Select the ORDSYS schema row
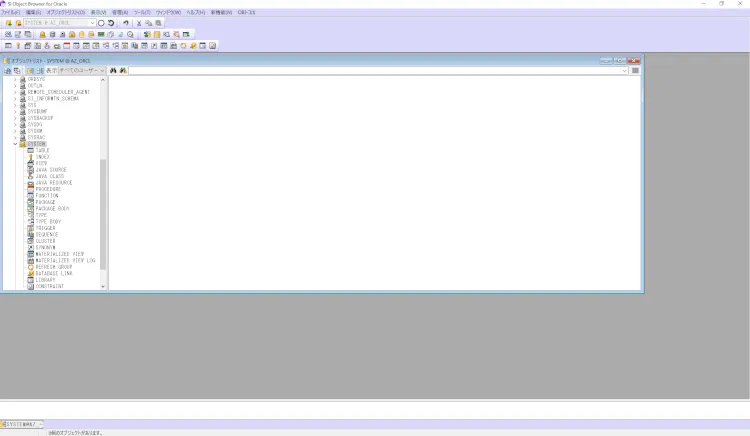The height and width of the screenshot is (436, 750). pyautogui.click(x=36, y=79)
